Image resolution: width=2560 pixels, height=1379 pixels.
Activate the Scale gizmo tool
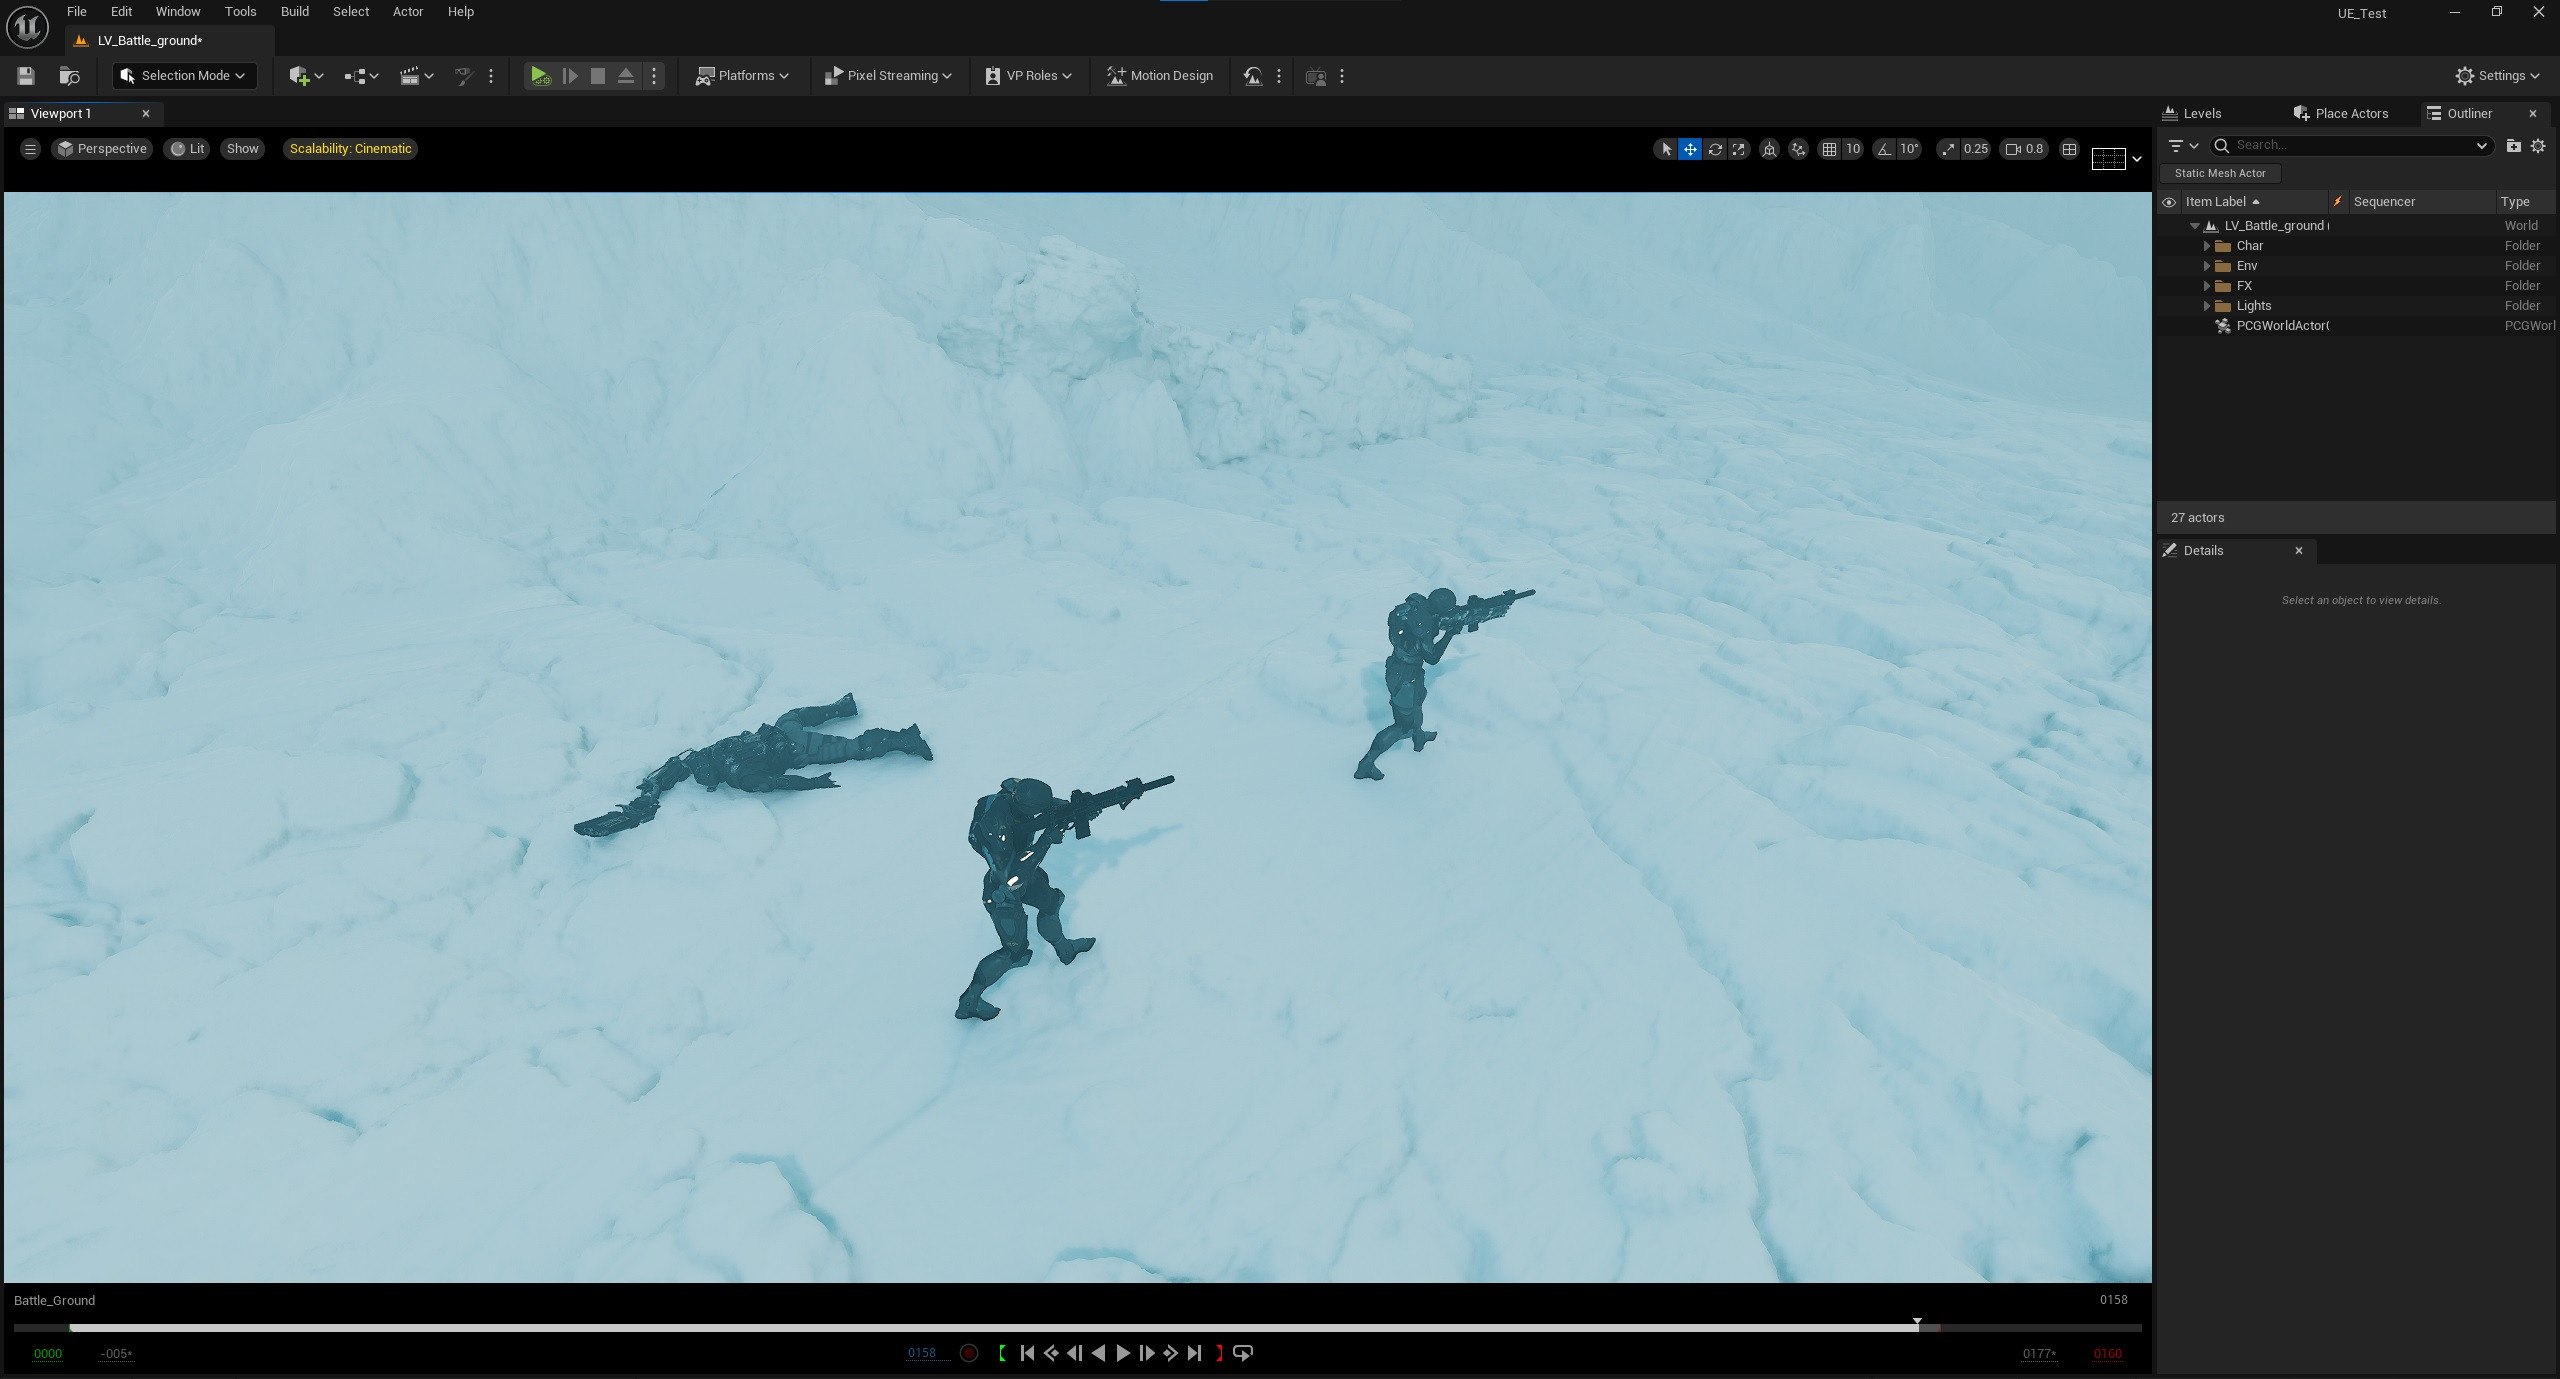1739,149
